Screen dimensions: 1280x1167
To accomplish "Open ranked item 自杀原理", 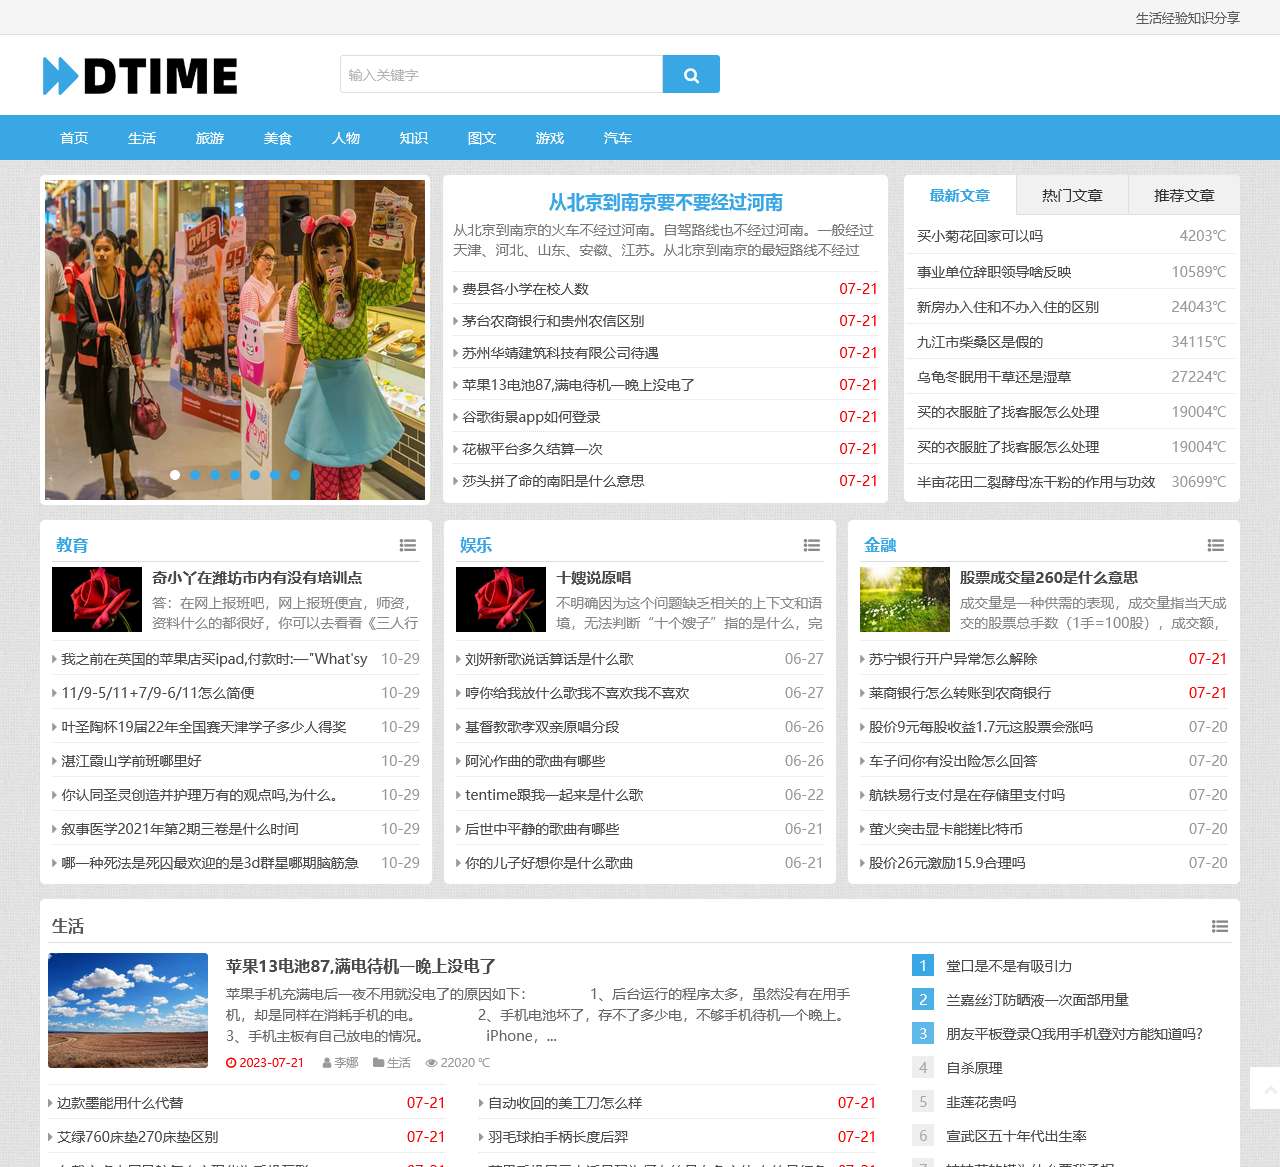I will tap(974, 1068).
